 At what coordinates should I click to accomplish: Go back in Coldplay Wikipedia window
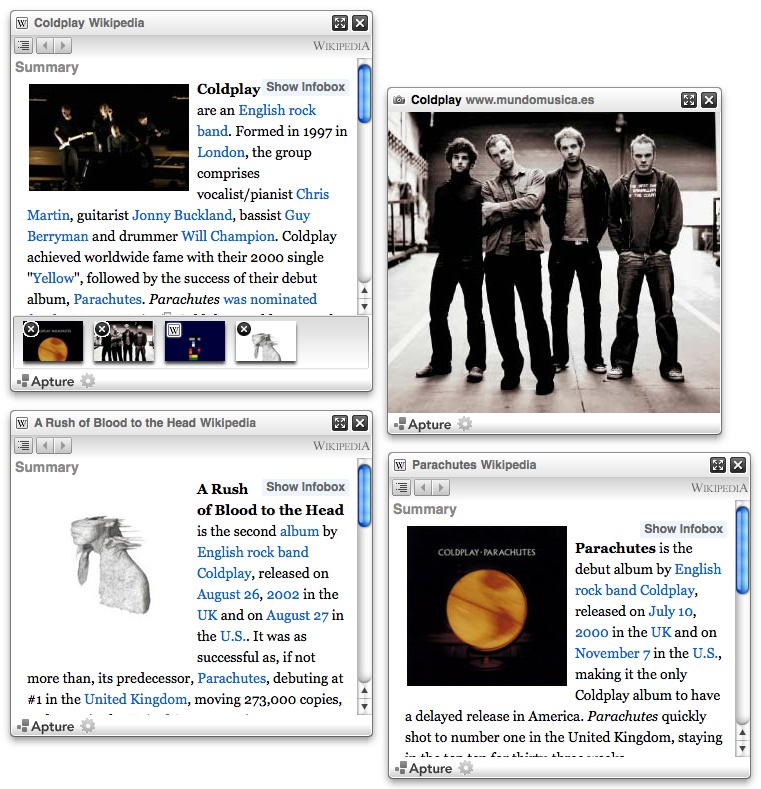tap(44, 46)
